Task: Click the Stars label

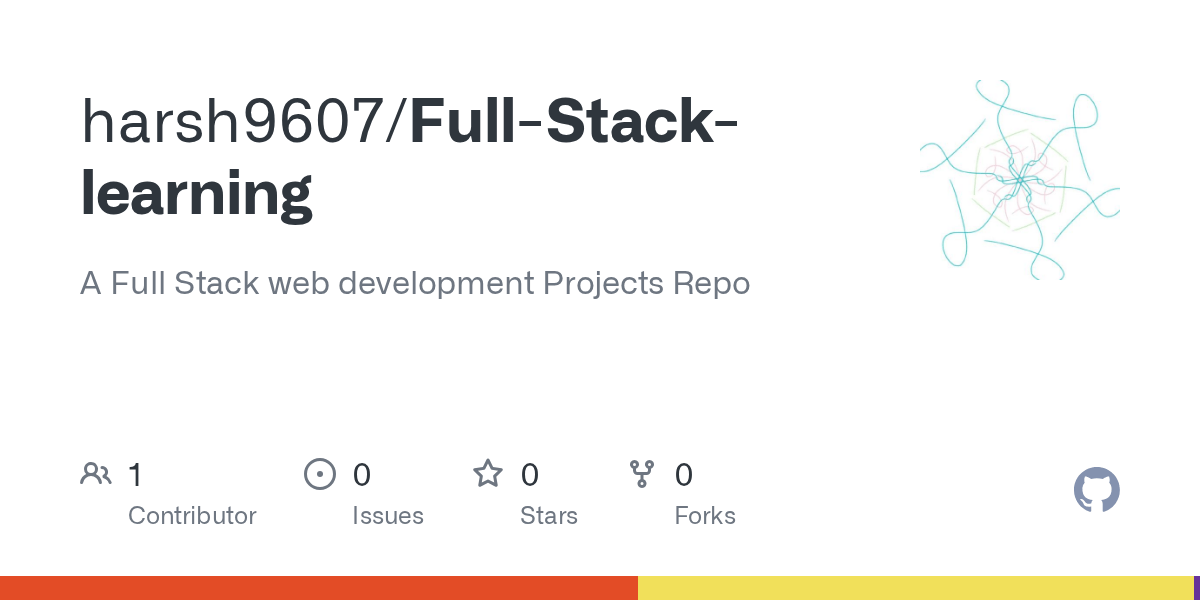Action: click(x=548, y=516)
